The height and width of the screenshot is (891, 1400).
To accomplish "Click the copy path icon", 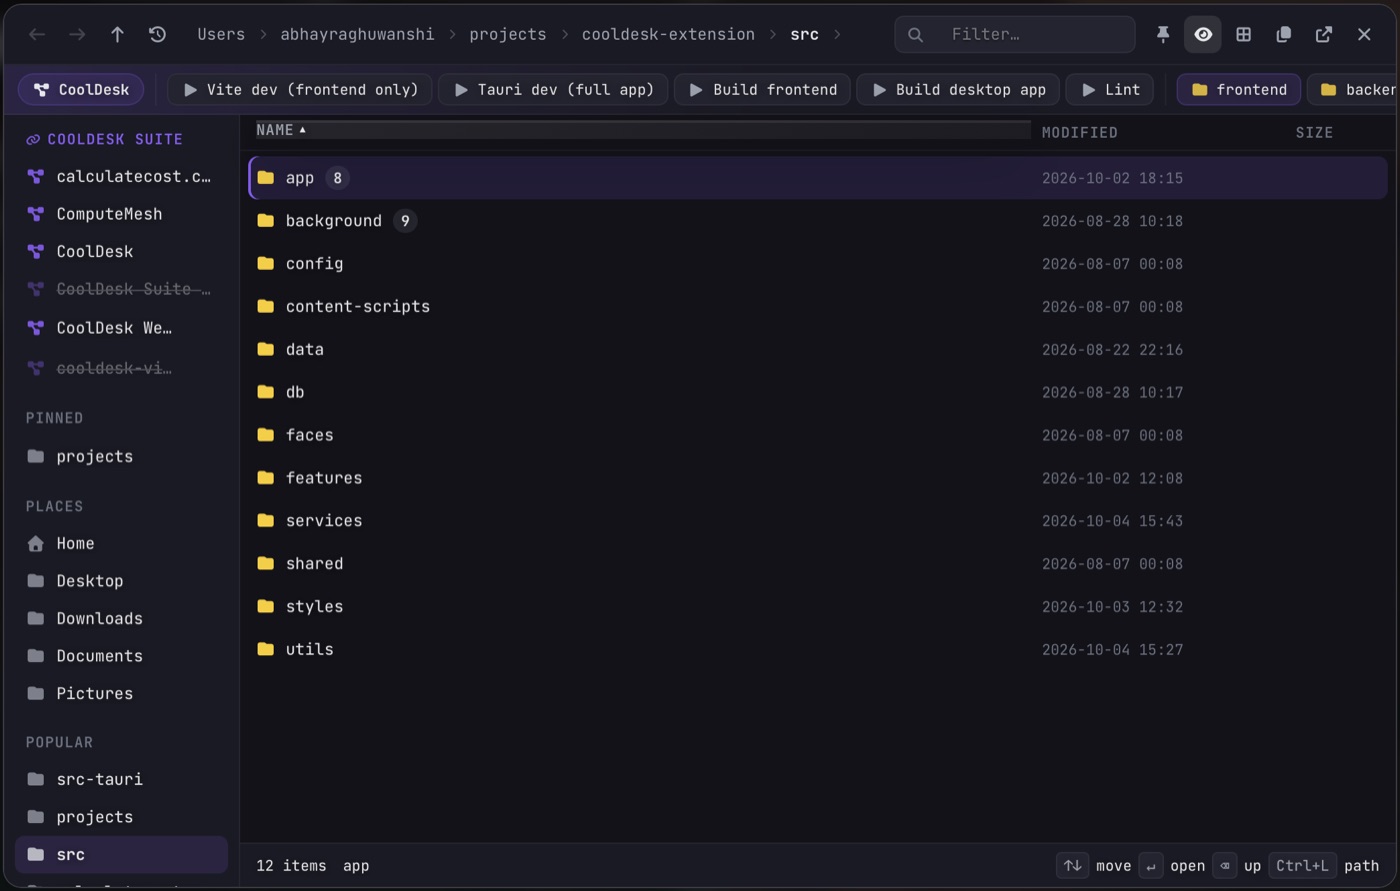I will 1284,34.
